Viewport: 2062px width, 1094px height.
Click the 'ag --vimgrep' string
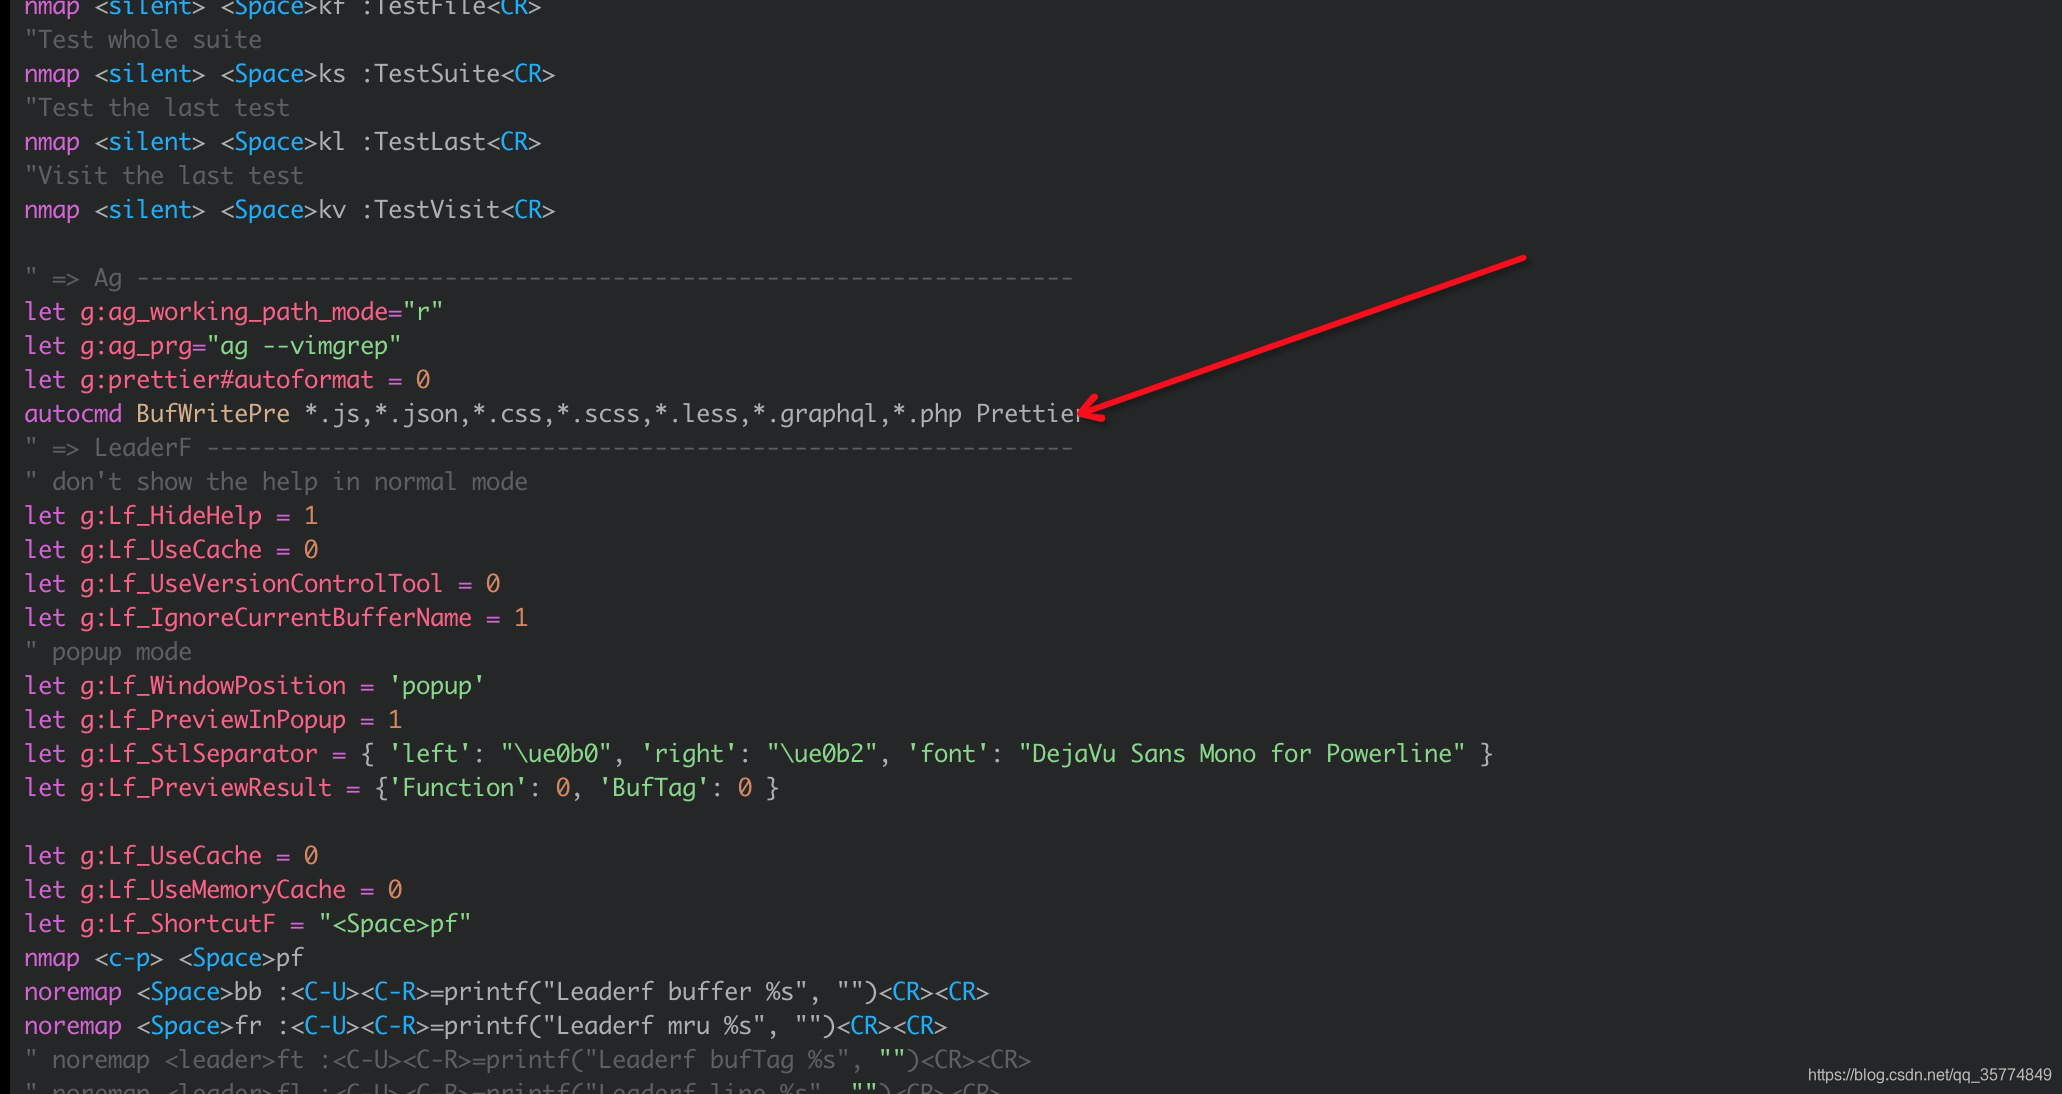point(304,346)
